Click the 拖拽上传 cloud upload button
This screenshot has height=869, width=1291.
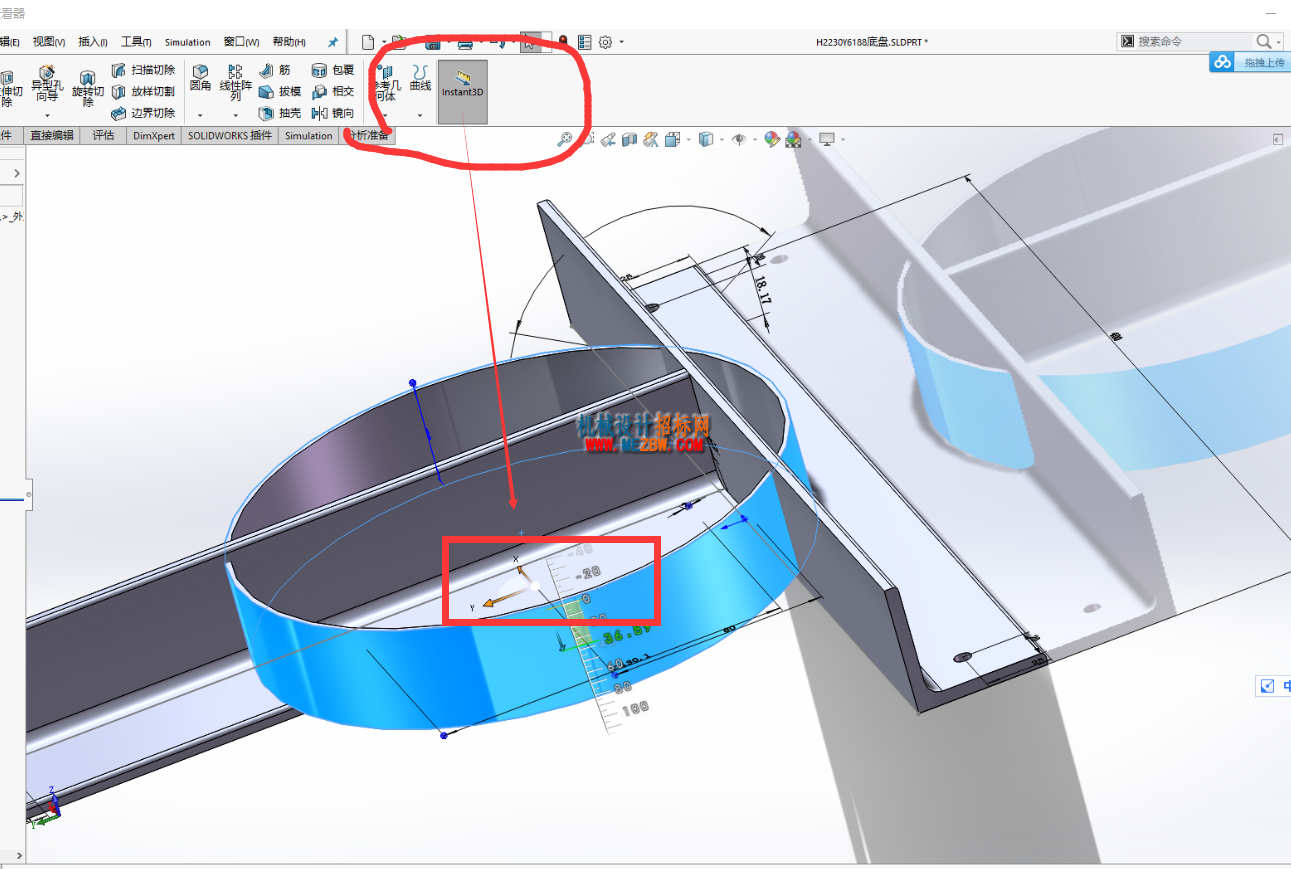coord(1250,62)
